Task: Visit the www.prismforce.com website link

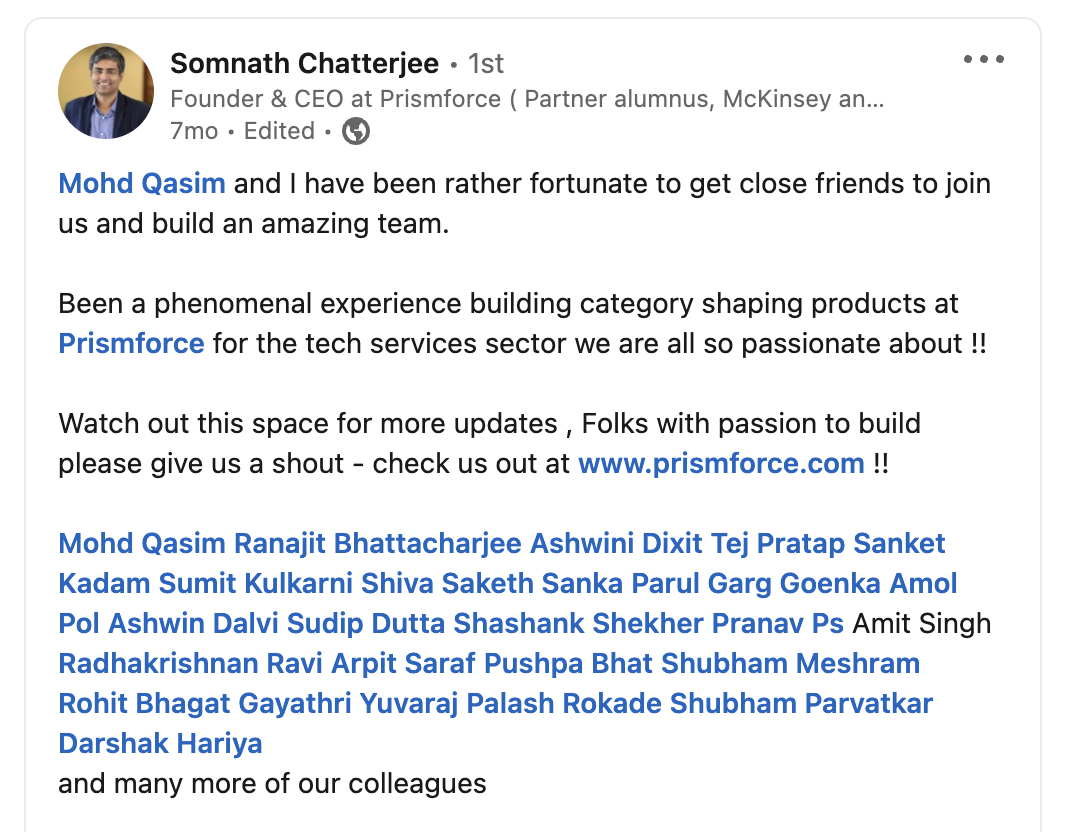Action: pos(721,464)
